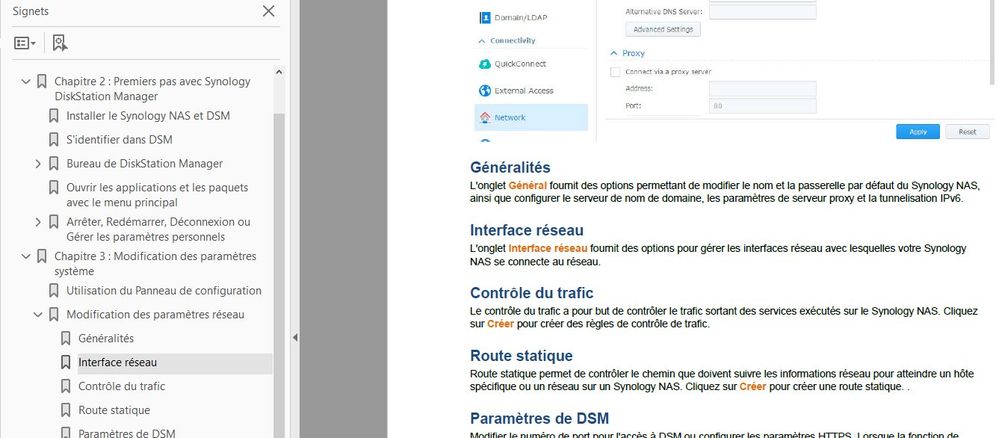
Task: Click bookmark icon beside Ouvrir les applications
Action: point(54,188)
